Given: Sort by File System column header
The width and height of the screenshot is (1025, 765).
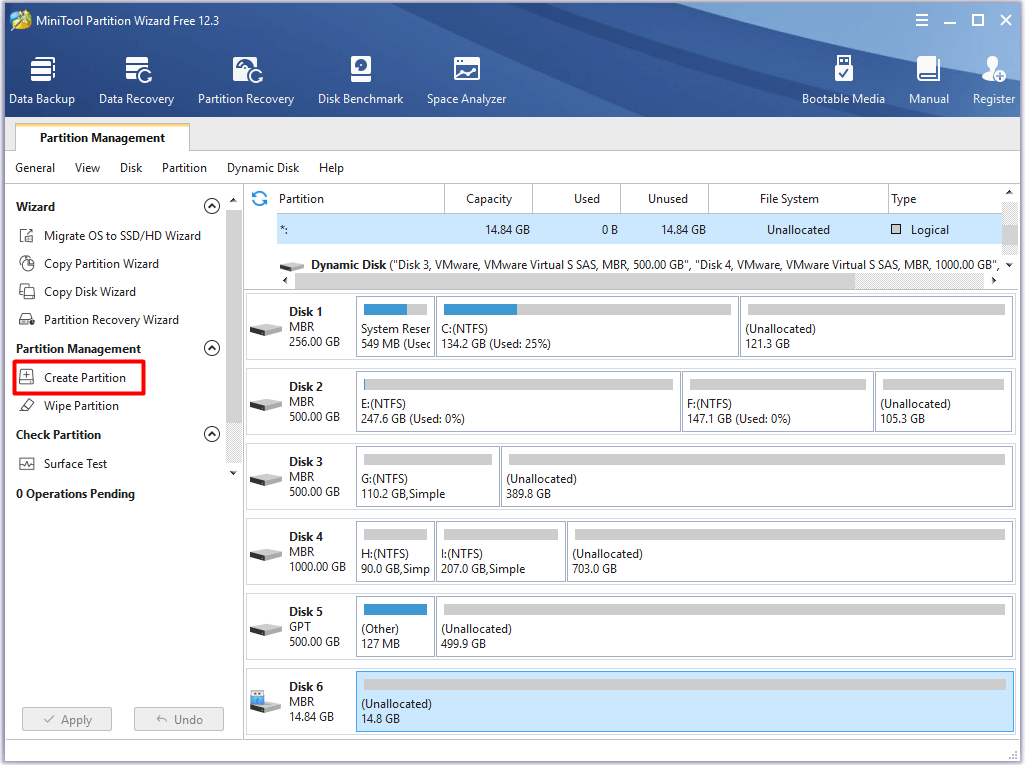Looking at the screenshot, I should (x=798, y=199).
